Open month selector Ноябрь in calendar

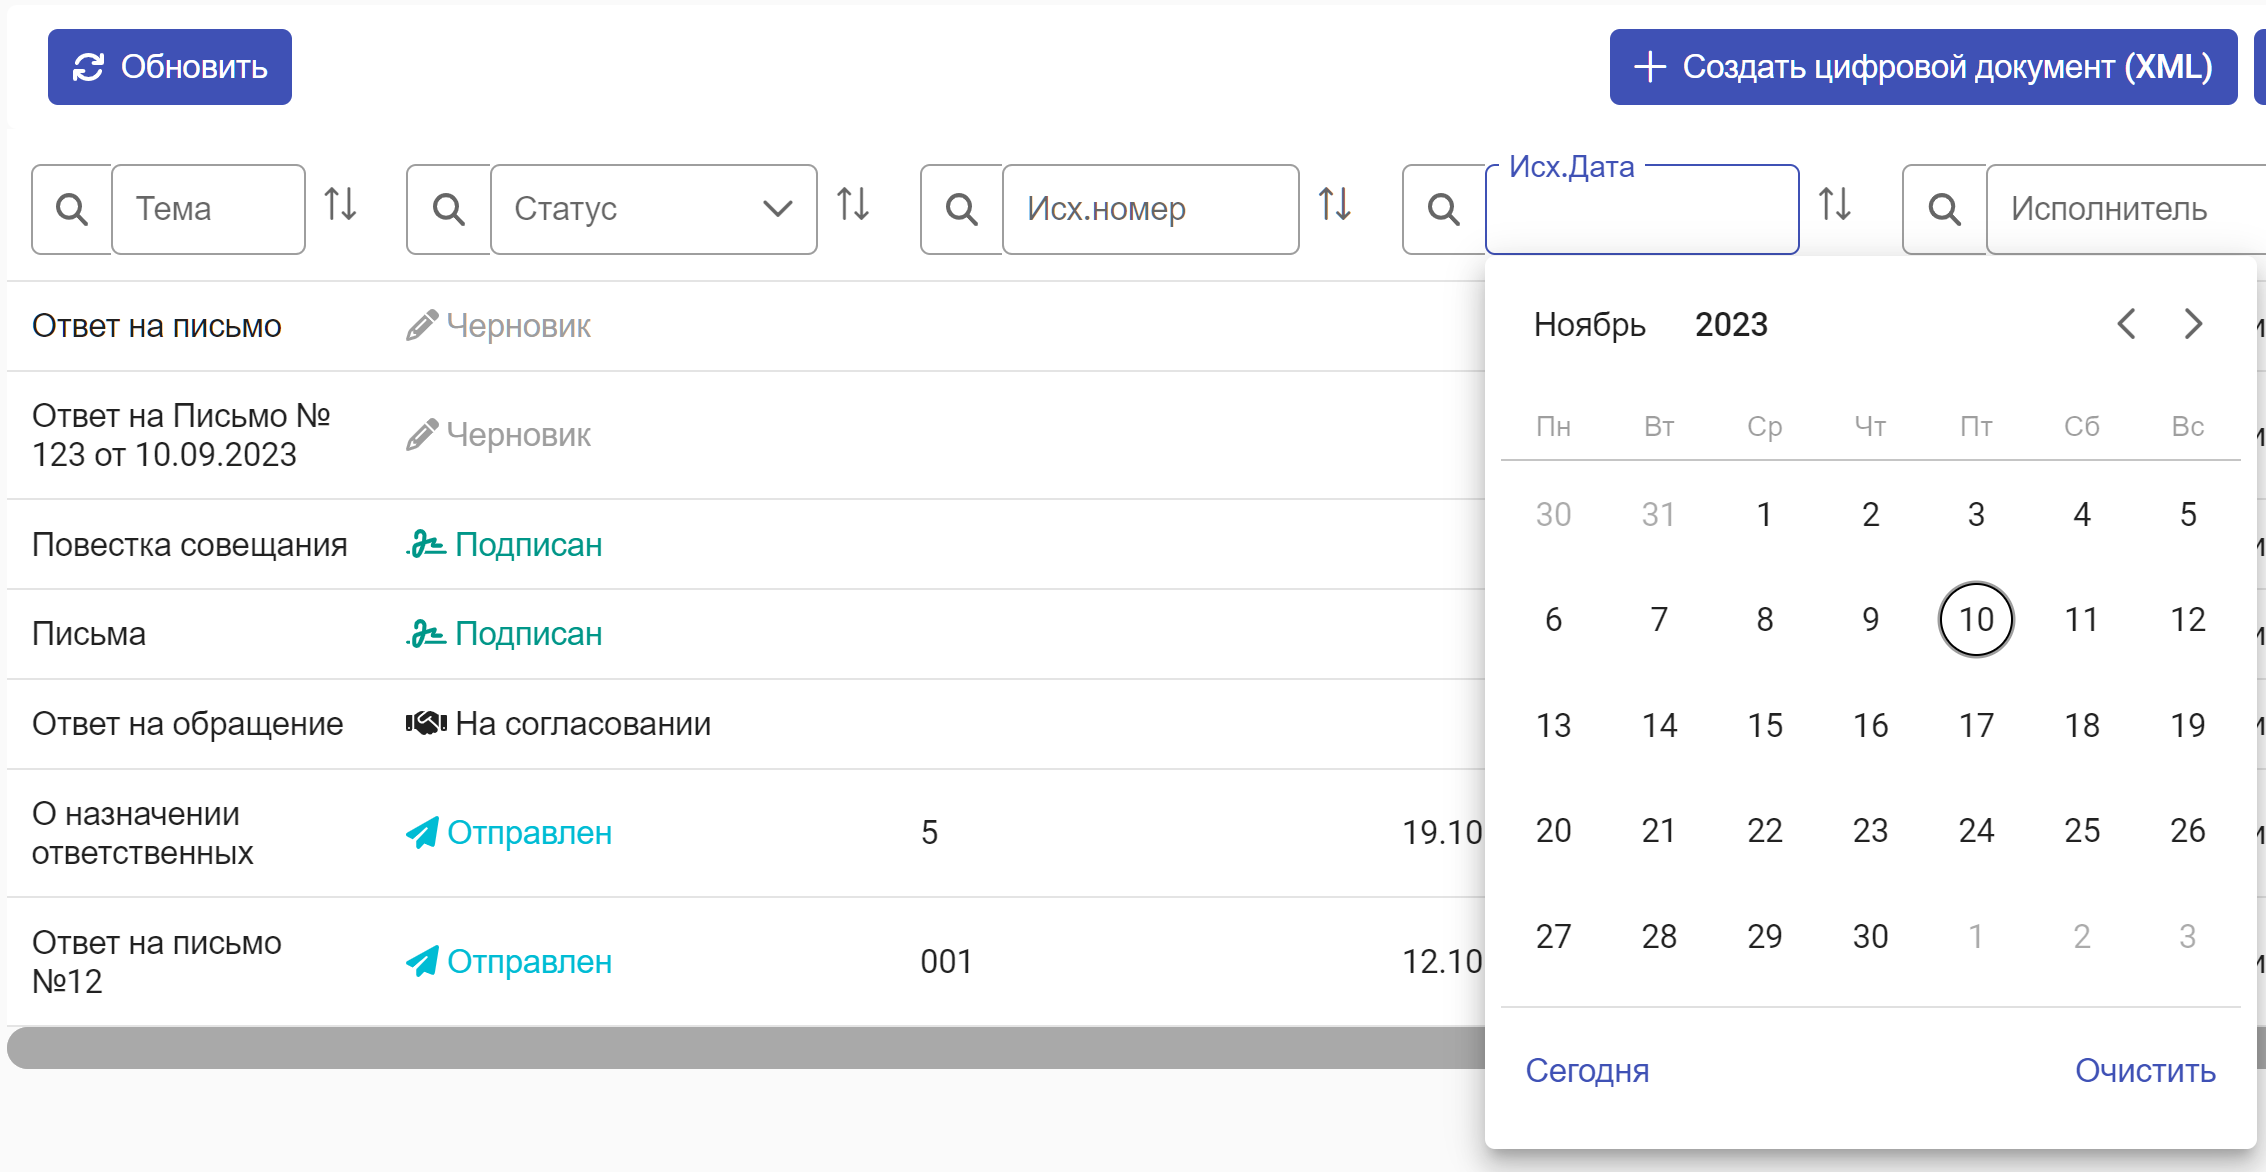point(1590,325)
